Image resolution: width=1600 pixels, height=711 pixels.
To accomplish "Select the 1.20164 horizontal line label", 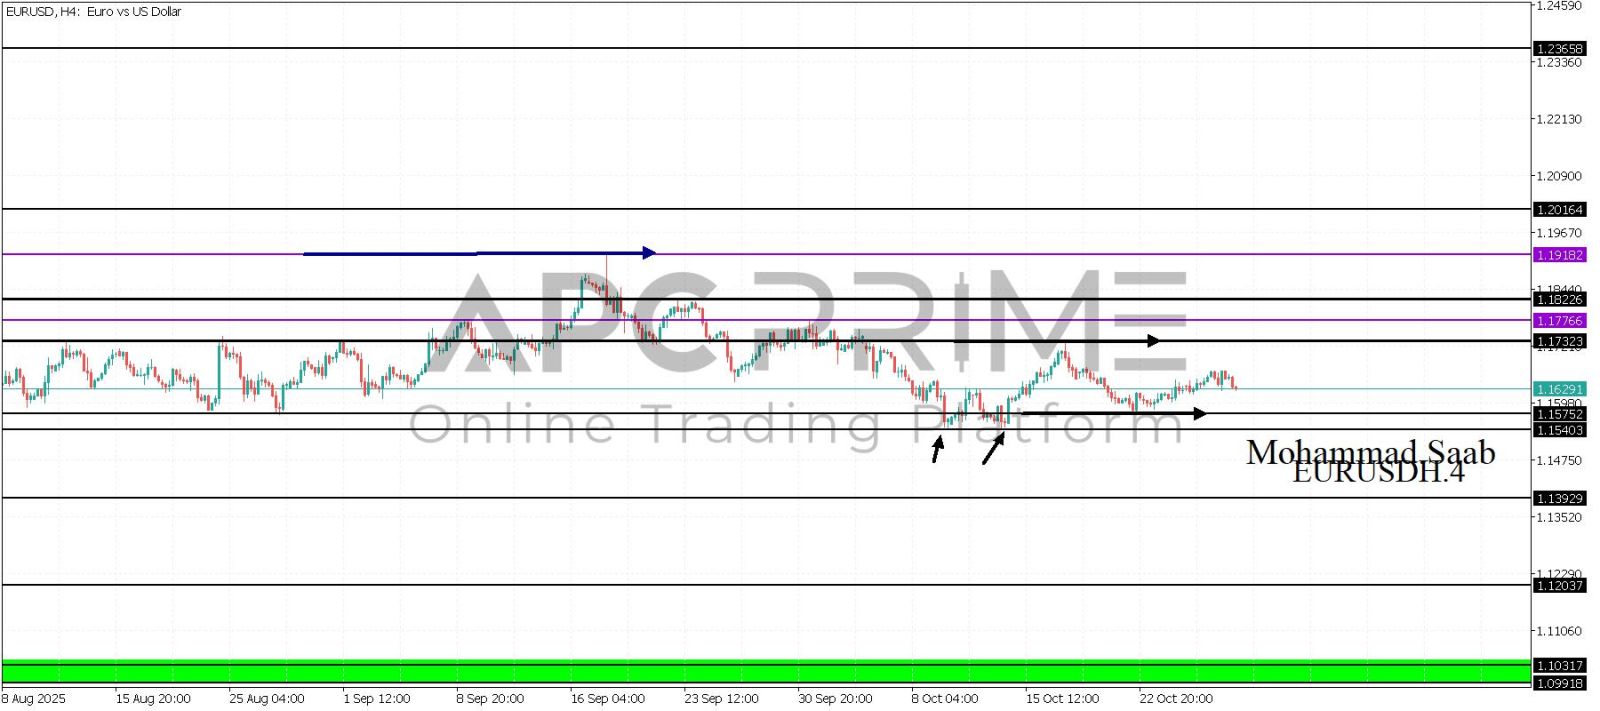I will (1559, 210).
